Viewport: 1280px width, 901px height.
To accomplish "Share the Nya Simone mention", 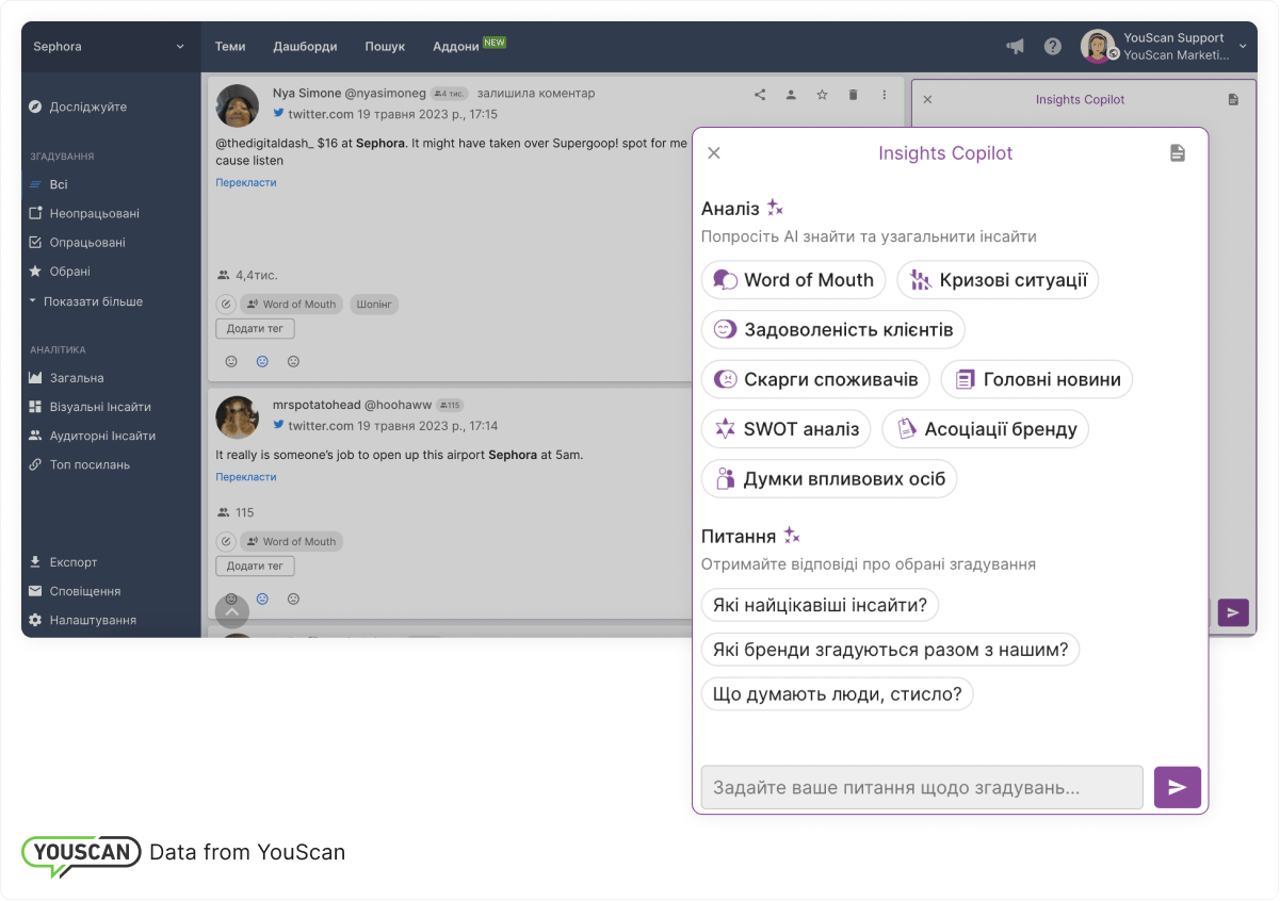I will 759,94.
